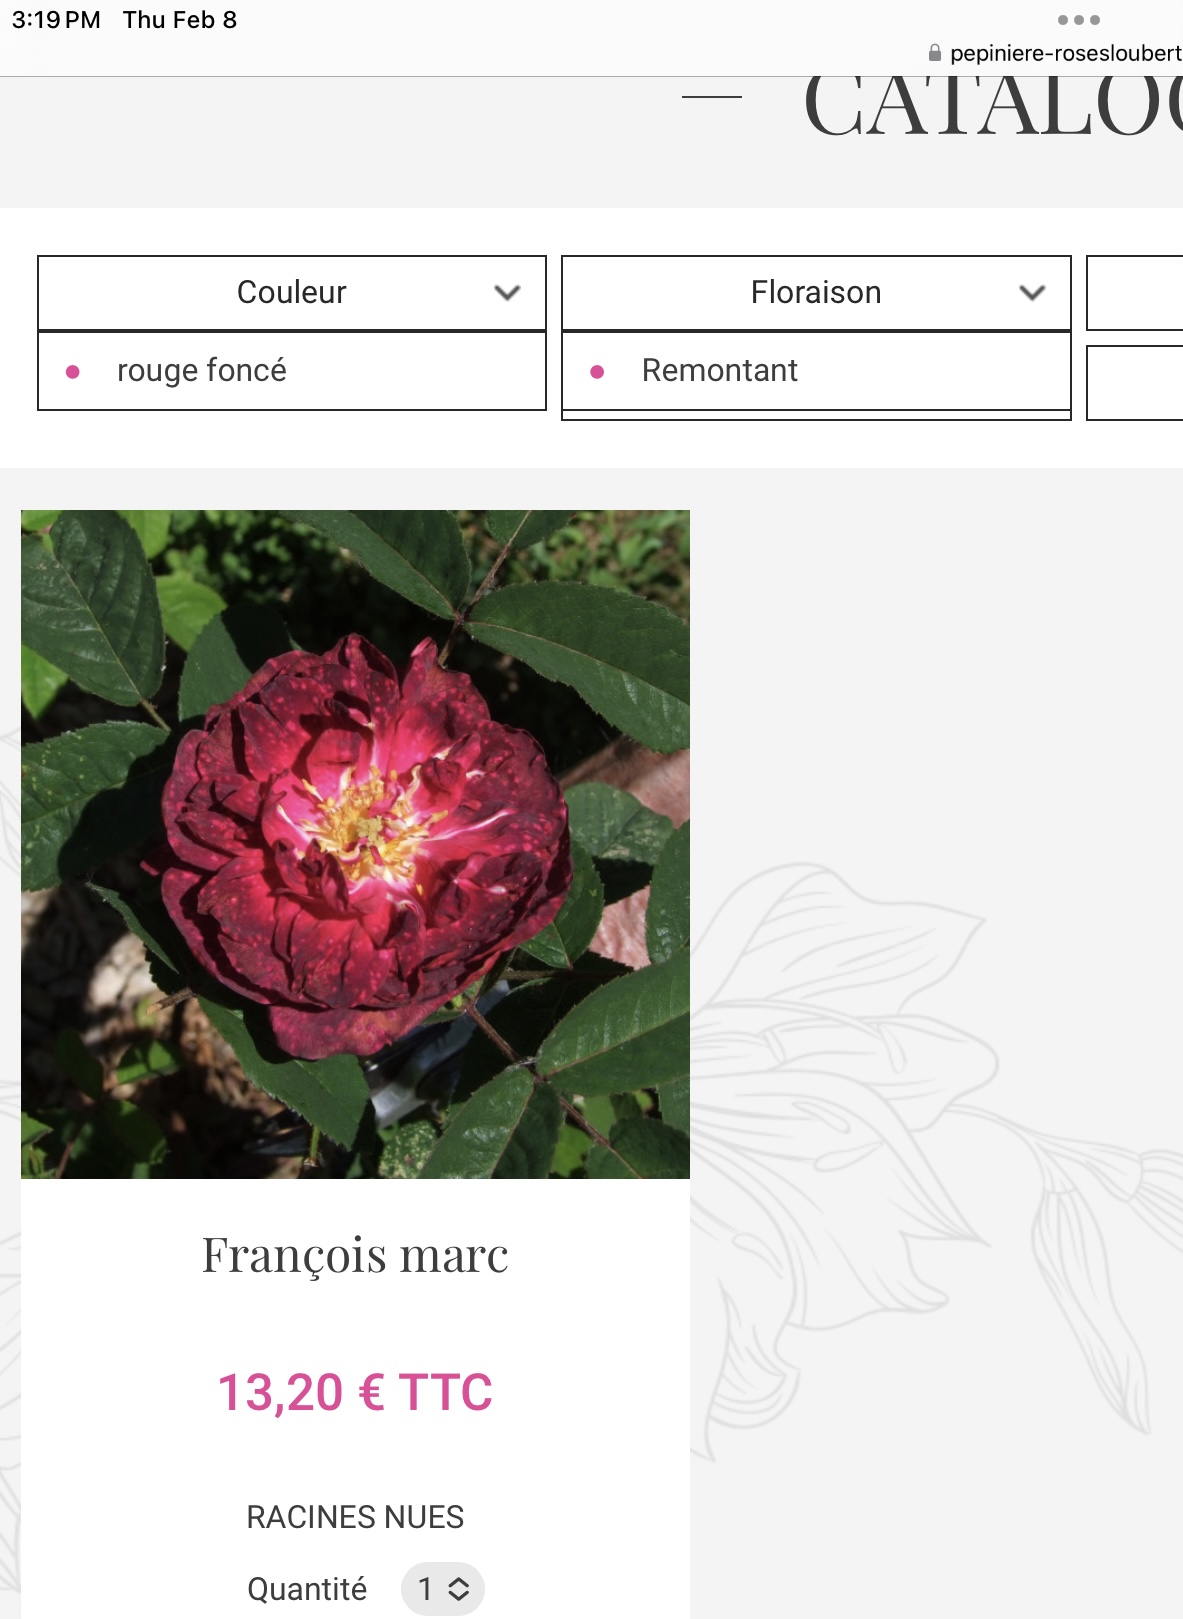1183x1619 pixels.
Task: Click the padlock icon beside the URL
Action: (x=935, y=53)
